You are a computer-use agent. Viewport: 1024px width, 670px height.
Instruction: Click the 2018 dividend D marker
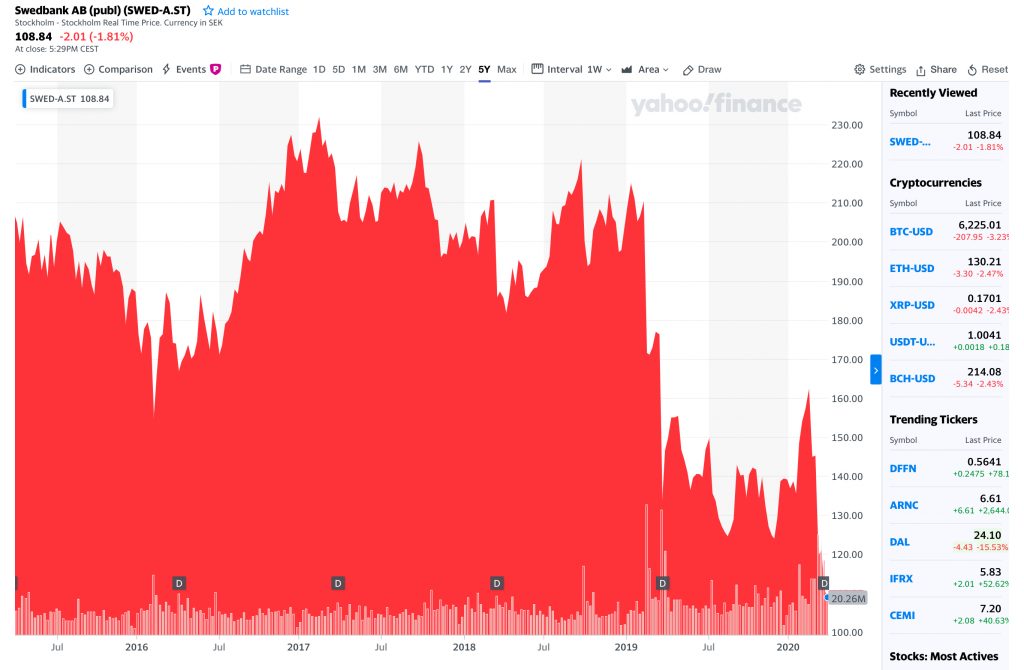(497, 583)
